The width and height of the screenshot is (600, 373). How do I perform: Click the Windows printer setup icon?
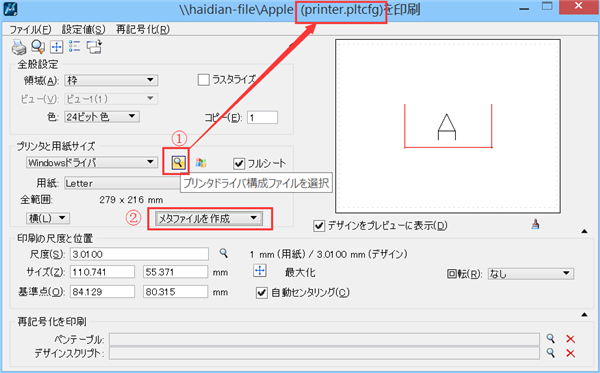pyautogui.click(x=201, y=163)
